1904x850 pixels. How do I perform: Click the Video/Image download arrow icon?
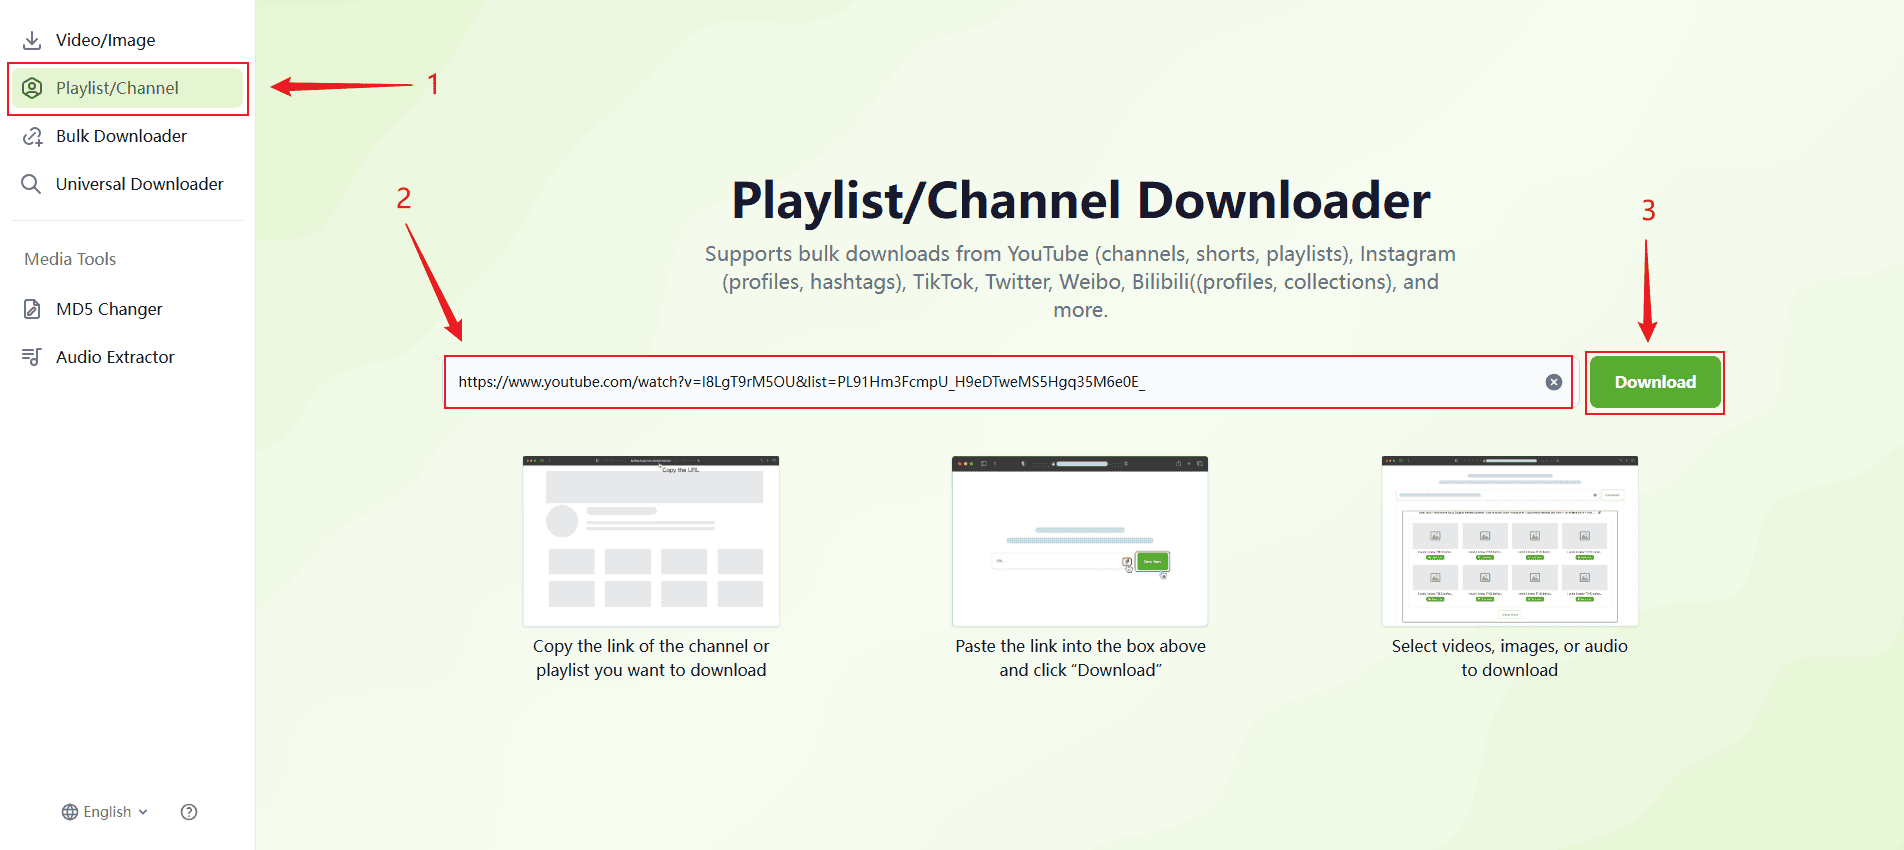coord(32,40)
